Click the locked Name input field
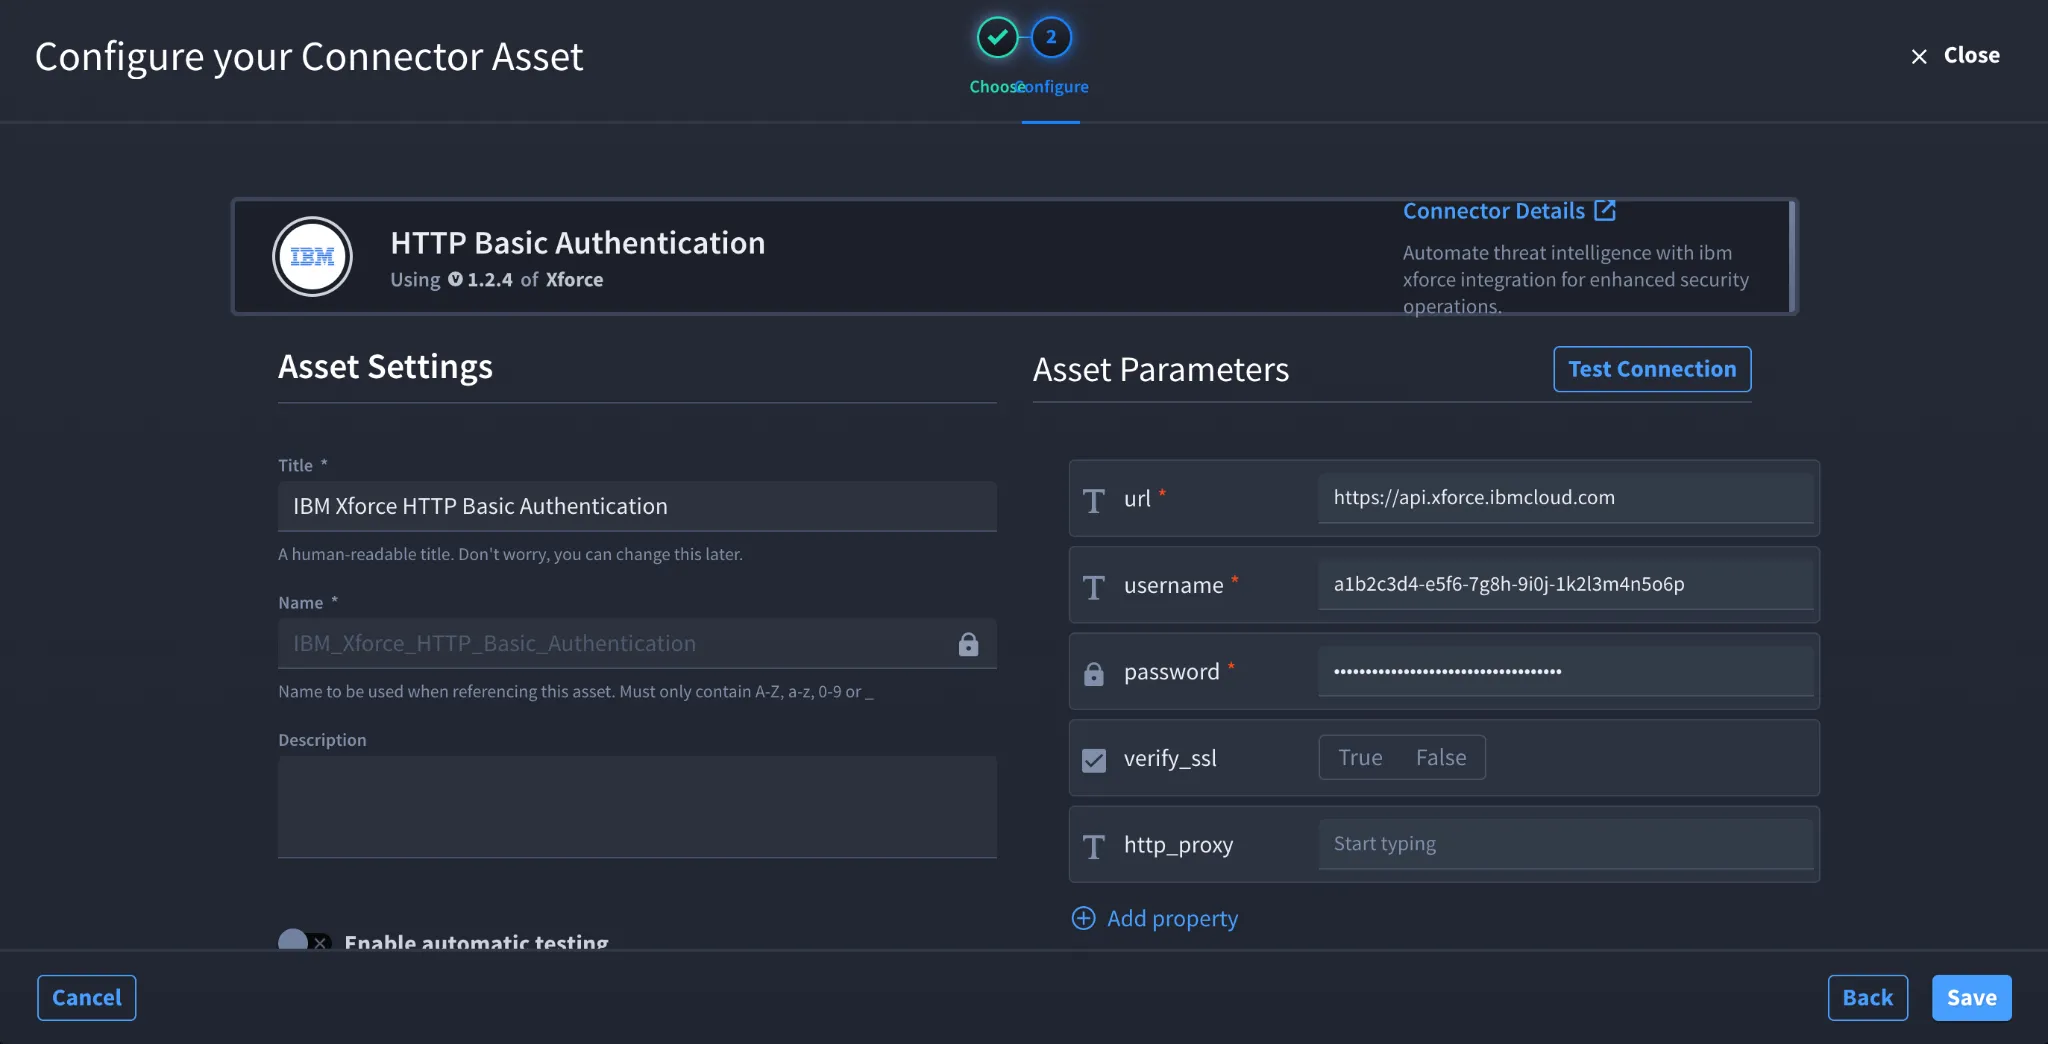The width and height of the screenshot is (2048, 1044). coord(637,644)
